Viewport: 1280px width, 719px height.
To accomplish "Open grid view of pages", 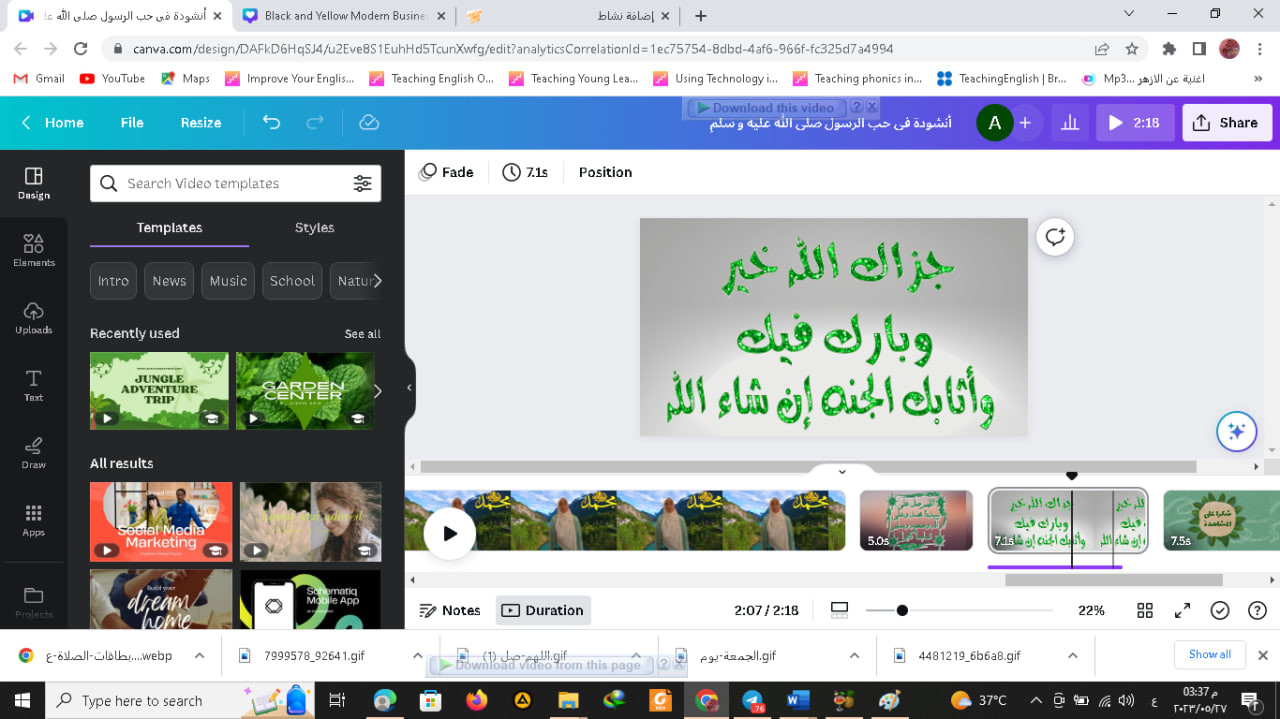I will point(1145,610).
